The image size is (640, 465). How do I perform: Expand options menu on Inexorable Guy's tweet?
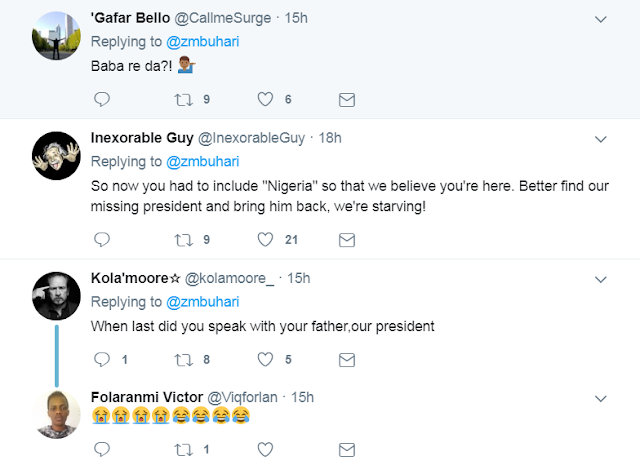click(x=600, y=136)
